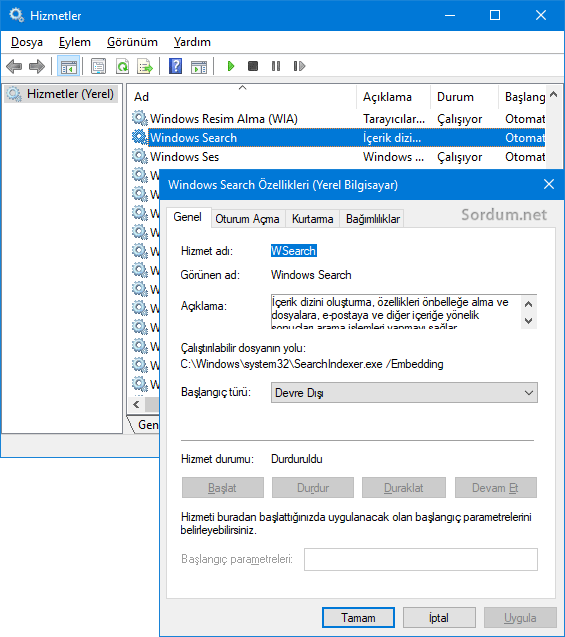
Task: Open the Eylem menu
Action: click(75, 42)
